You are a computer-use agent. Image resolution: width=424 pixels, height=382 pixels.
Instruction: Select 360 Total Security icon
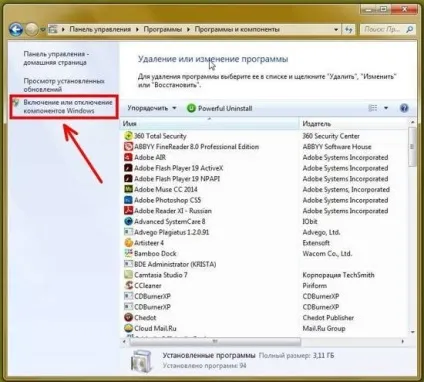[128, 136]
